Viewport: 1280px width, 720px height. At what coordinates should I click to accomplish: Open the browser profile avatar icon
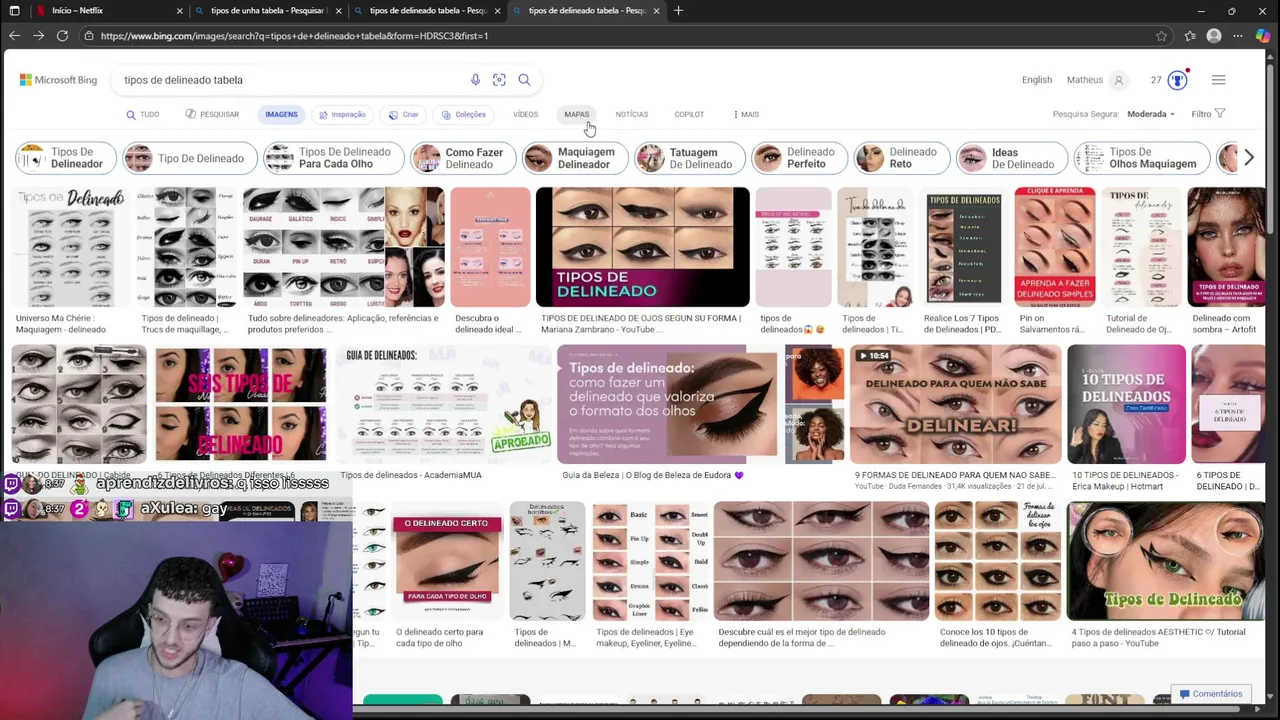pos(1214,36)
